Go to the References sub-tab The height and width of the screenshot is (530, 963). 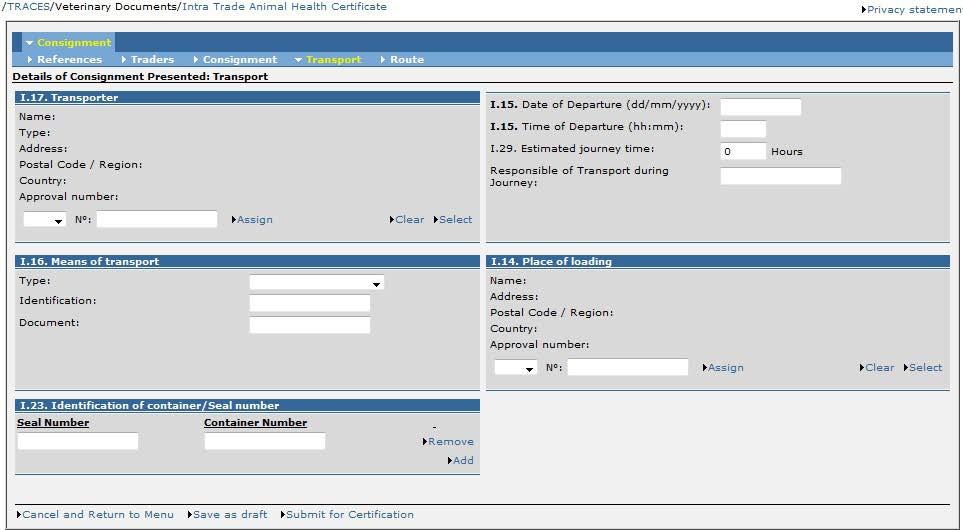point(69,60)
